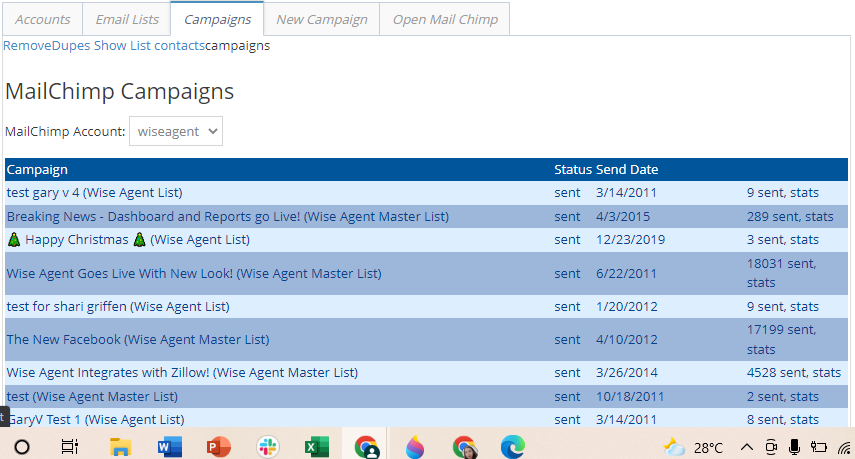The image size is (855, 459).
Task: Select the send date 6/22/2011
Action: pyautogui.click(x=626, y=273)
